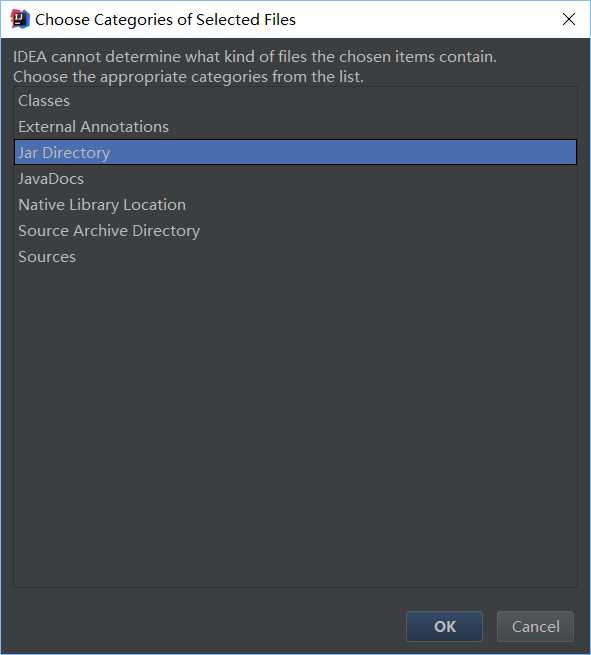Set category to Native Library Location
591x655 pixels.
point(295,205)
